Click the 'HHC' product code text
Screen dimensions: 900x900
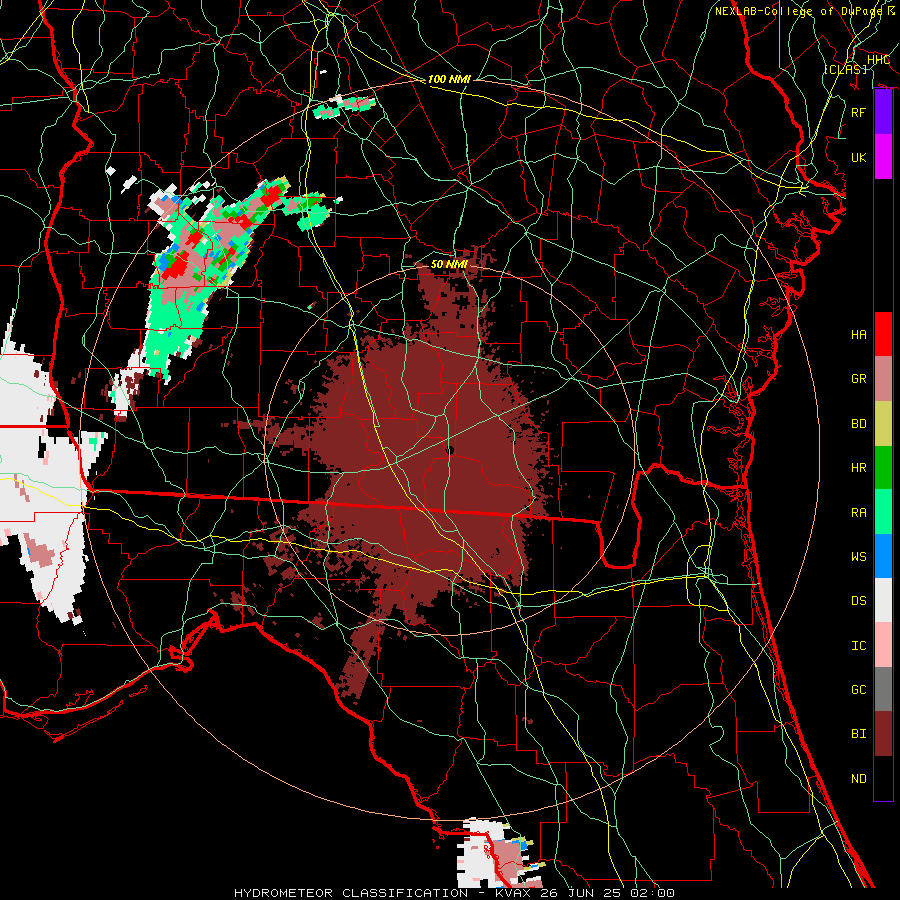878,60
